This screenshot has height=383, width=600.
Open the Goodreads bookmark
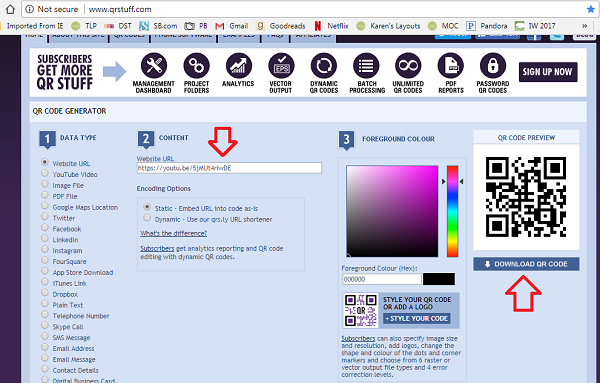281,26
